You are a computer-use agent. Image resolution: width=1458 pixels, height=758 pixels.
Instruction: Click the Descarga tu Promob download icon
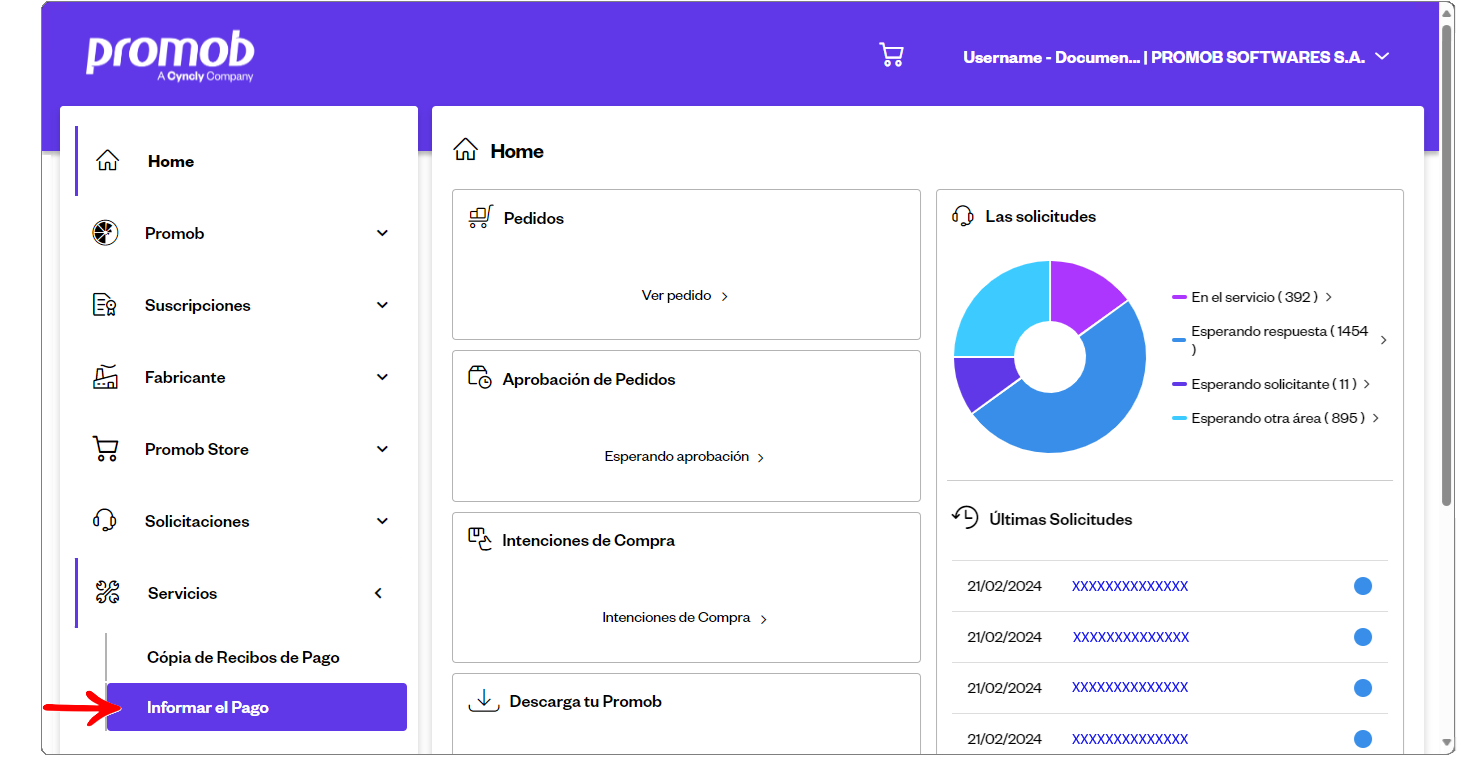click(x=484, y=700)
